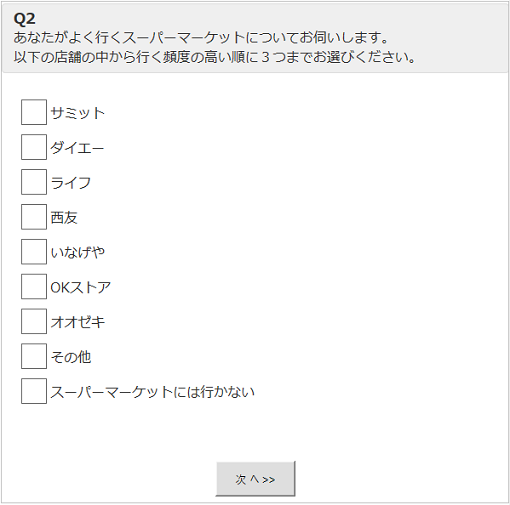Select the オオゼキ checkbox
This screenshot has height=505, width=510.
[34, 321]
